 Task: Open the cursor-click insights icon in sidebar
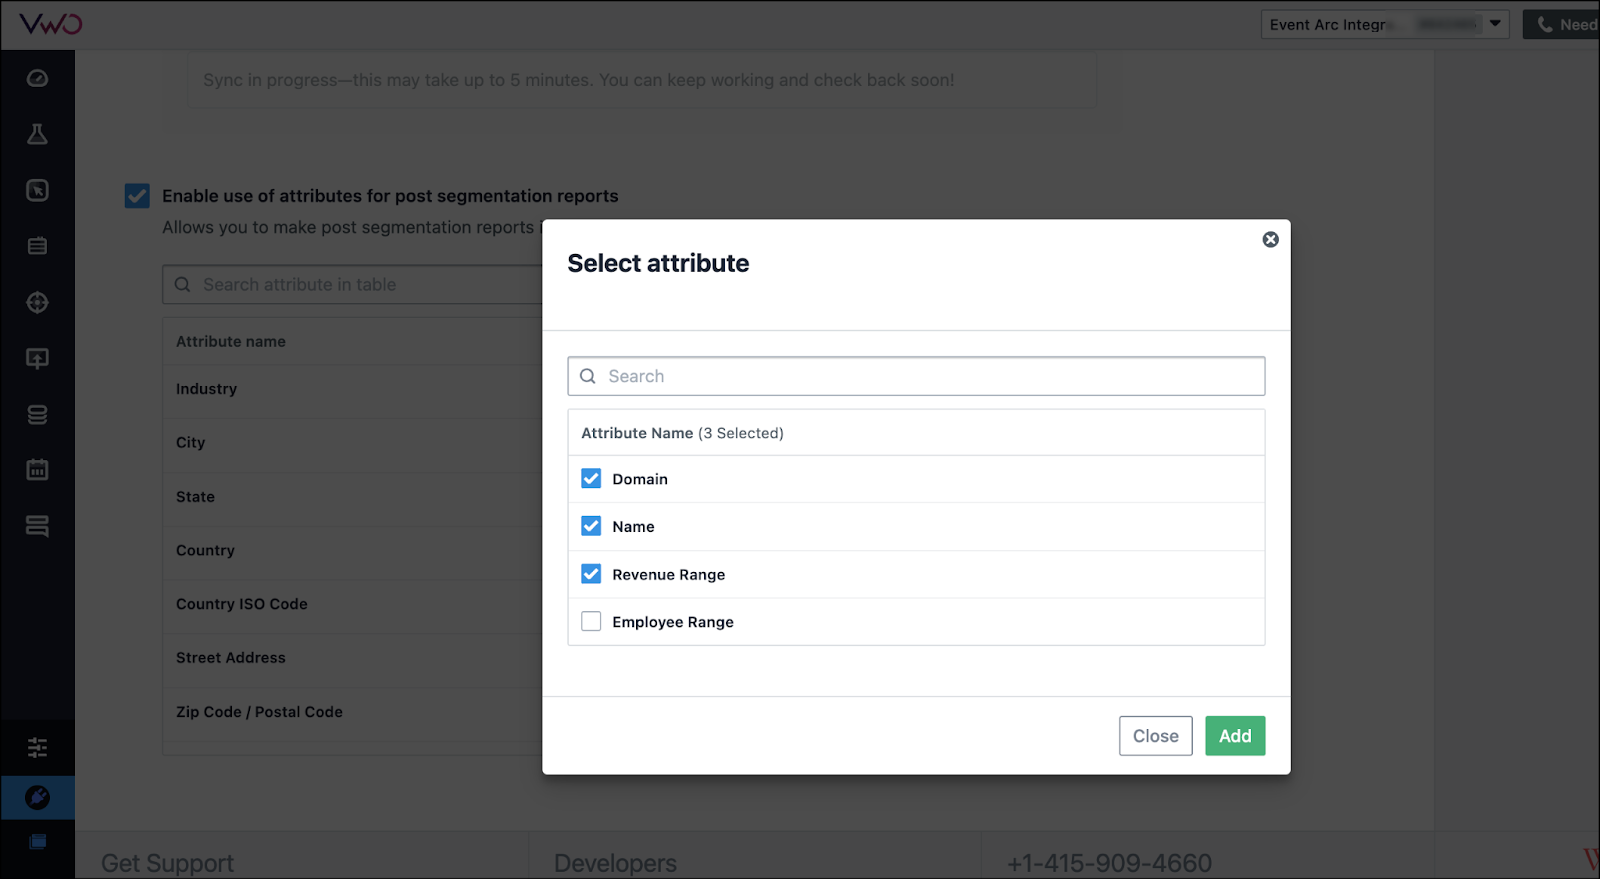click(x=37, y=190)
